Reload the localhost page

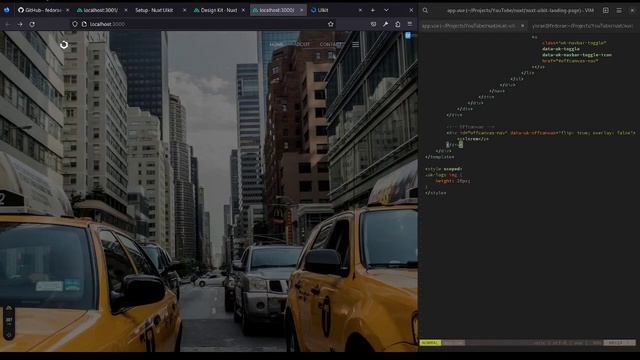pos(32,24)
